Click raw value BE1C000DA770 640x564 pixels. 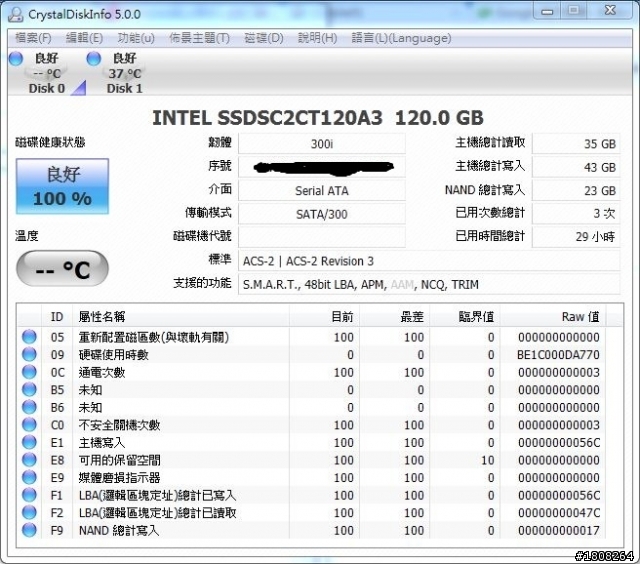click(x=558, y=355)
